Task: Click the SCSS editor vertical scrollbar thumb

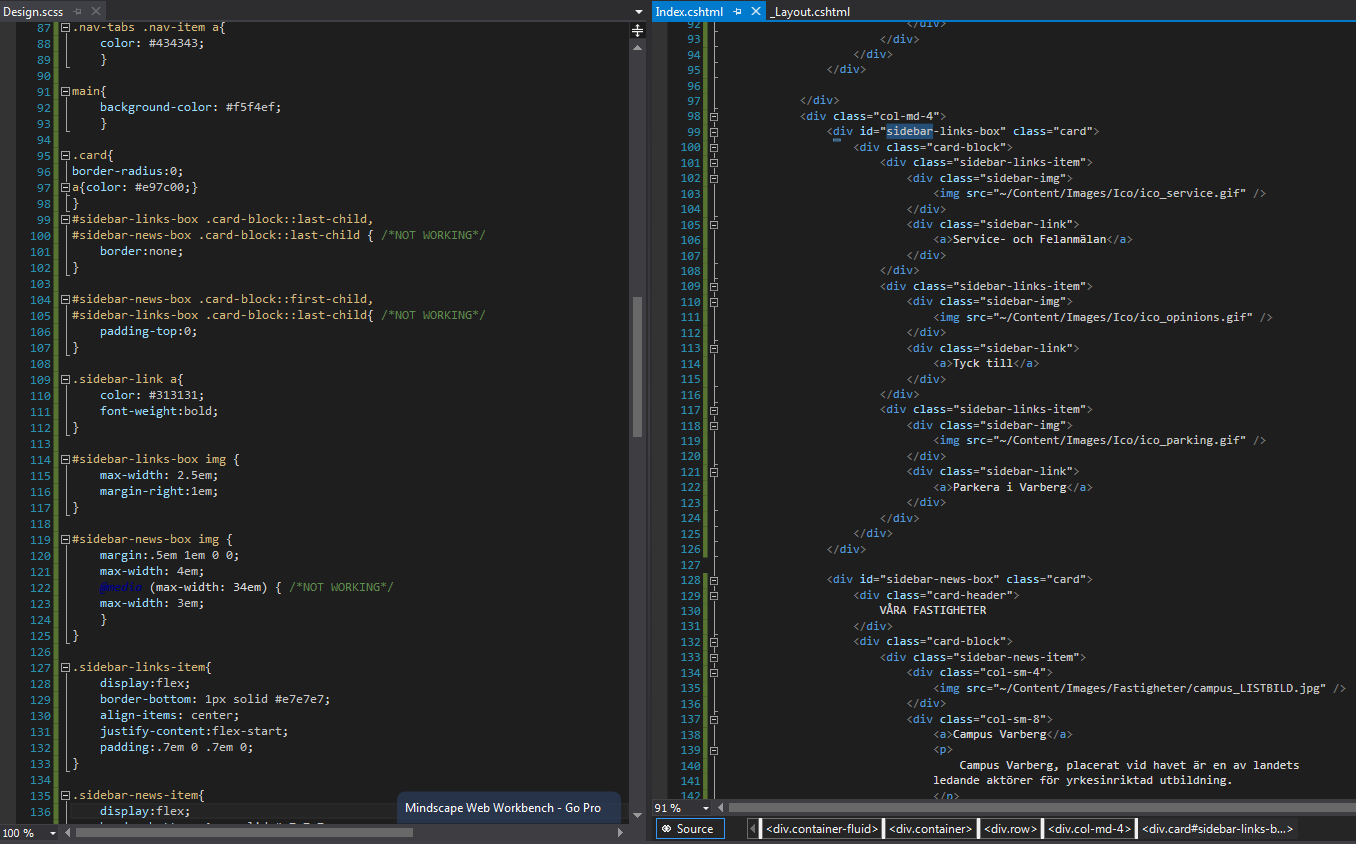Action: tap(637, 367)
